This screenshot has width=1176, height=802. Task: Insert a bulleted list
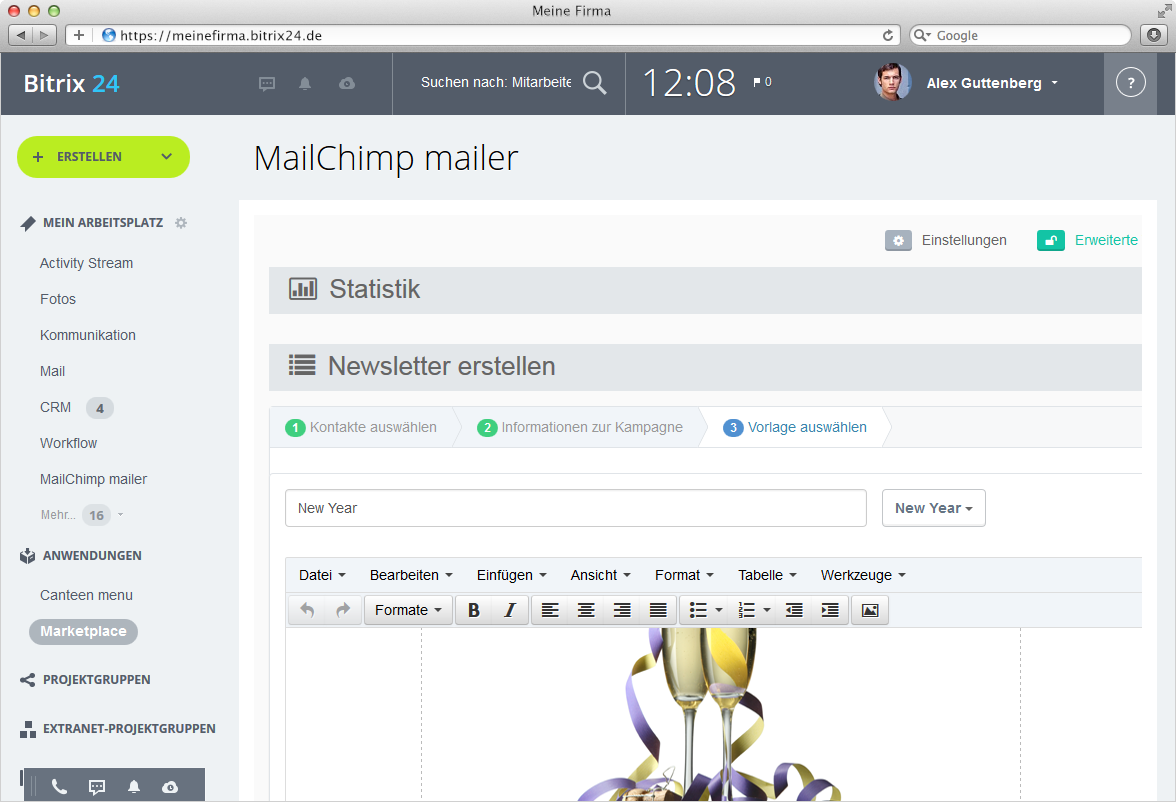coord(698,610)
